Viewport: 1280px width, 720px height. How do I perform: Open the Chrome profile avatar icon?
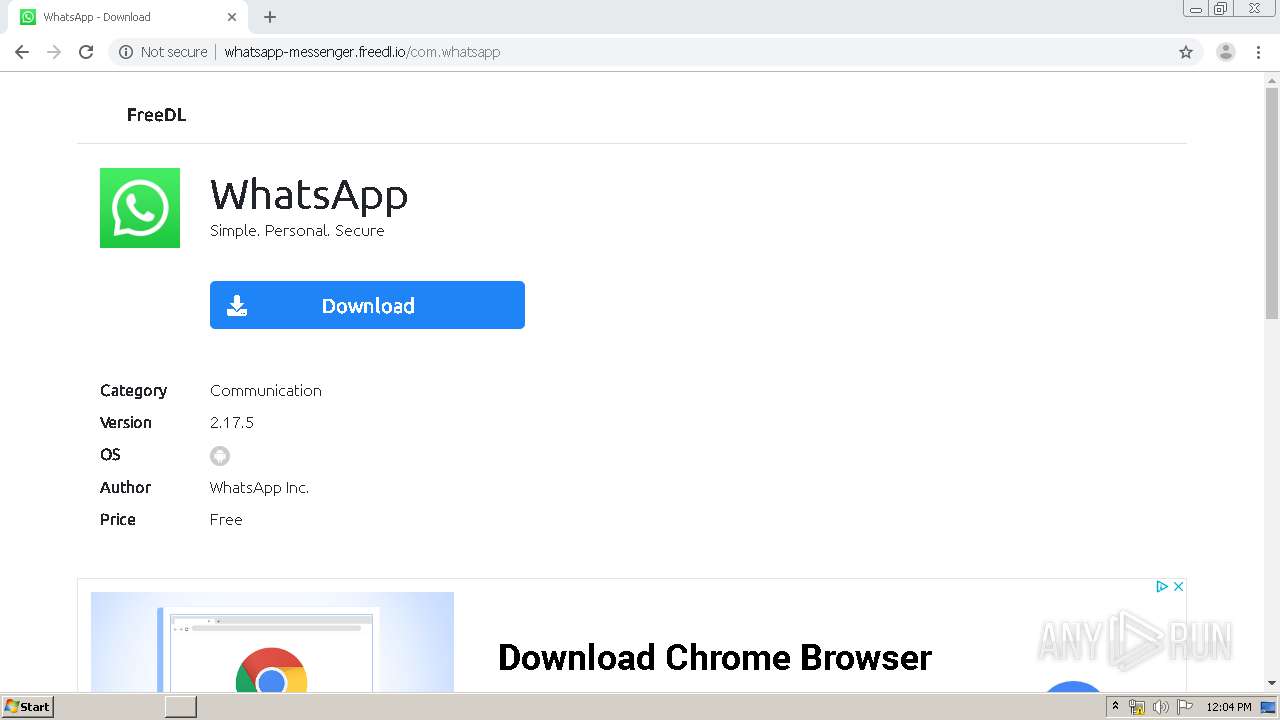click(1226, 52)
